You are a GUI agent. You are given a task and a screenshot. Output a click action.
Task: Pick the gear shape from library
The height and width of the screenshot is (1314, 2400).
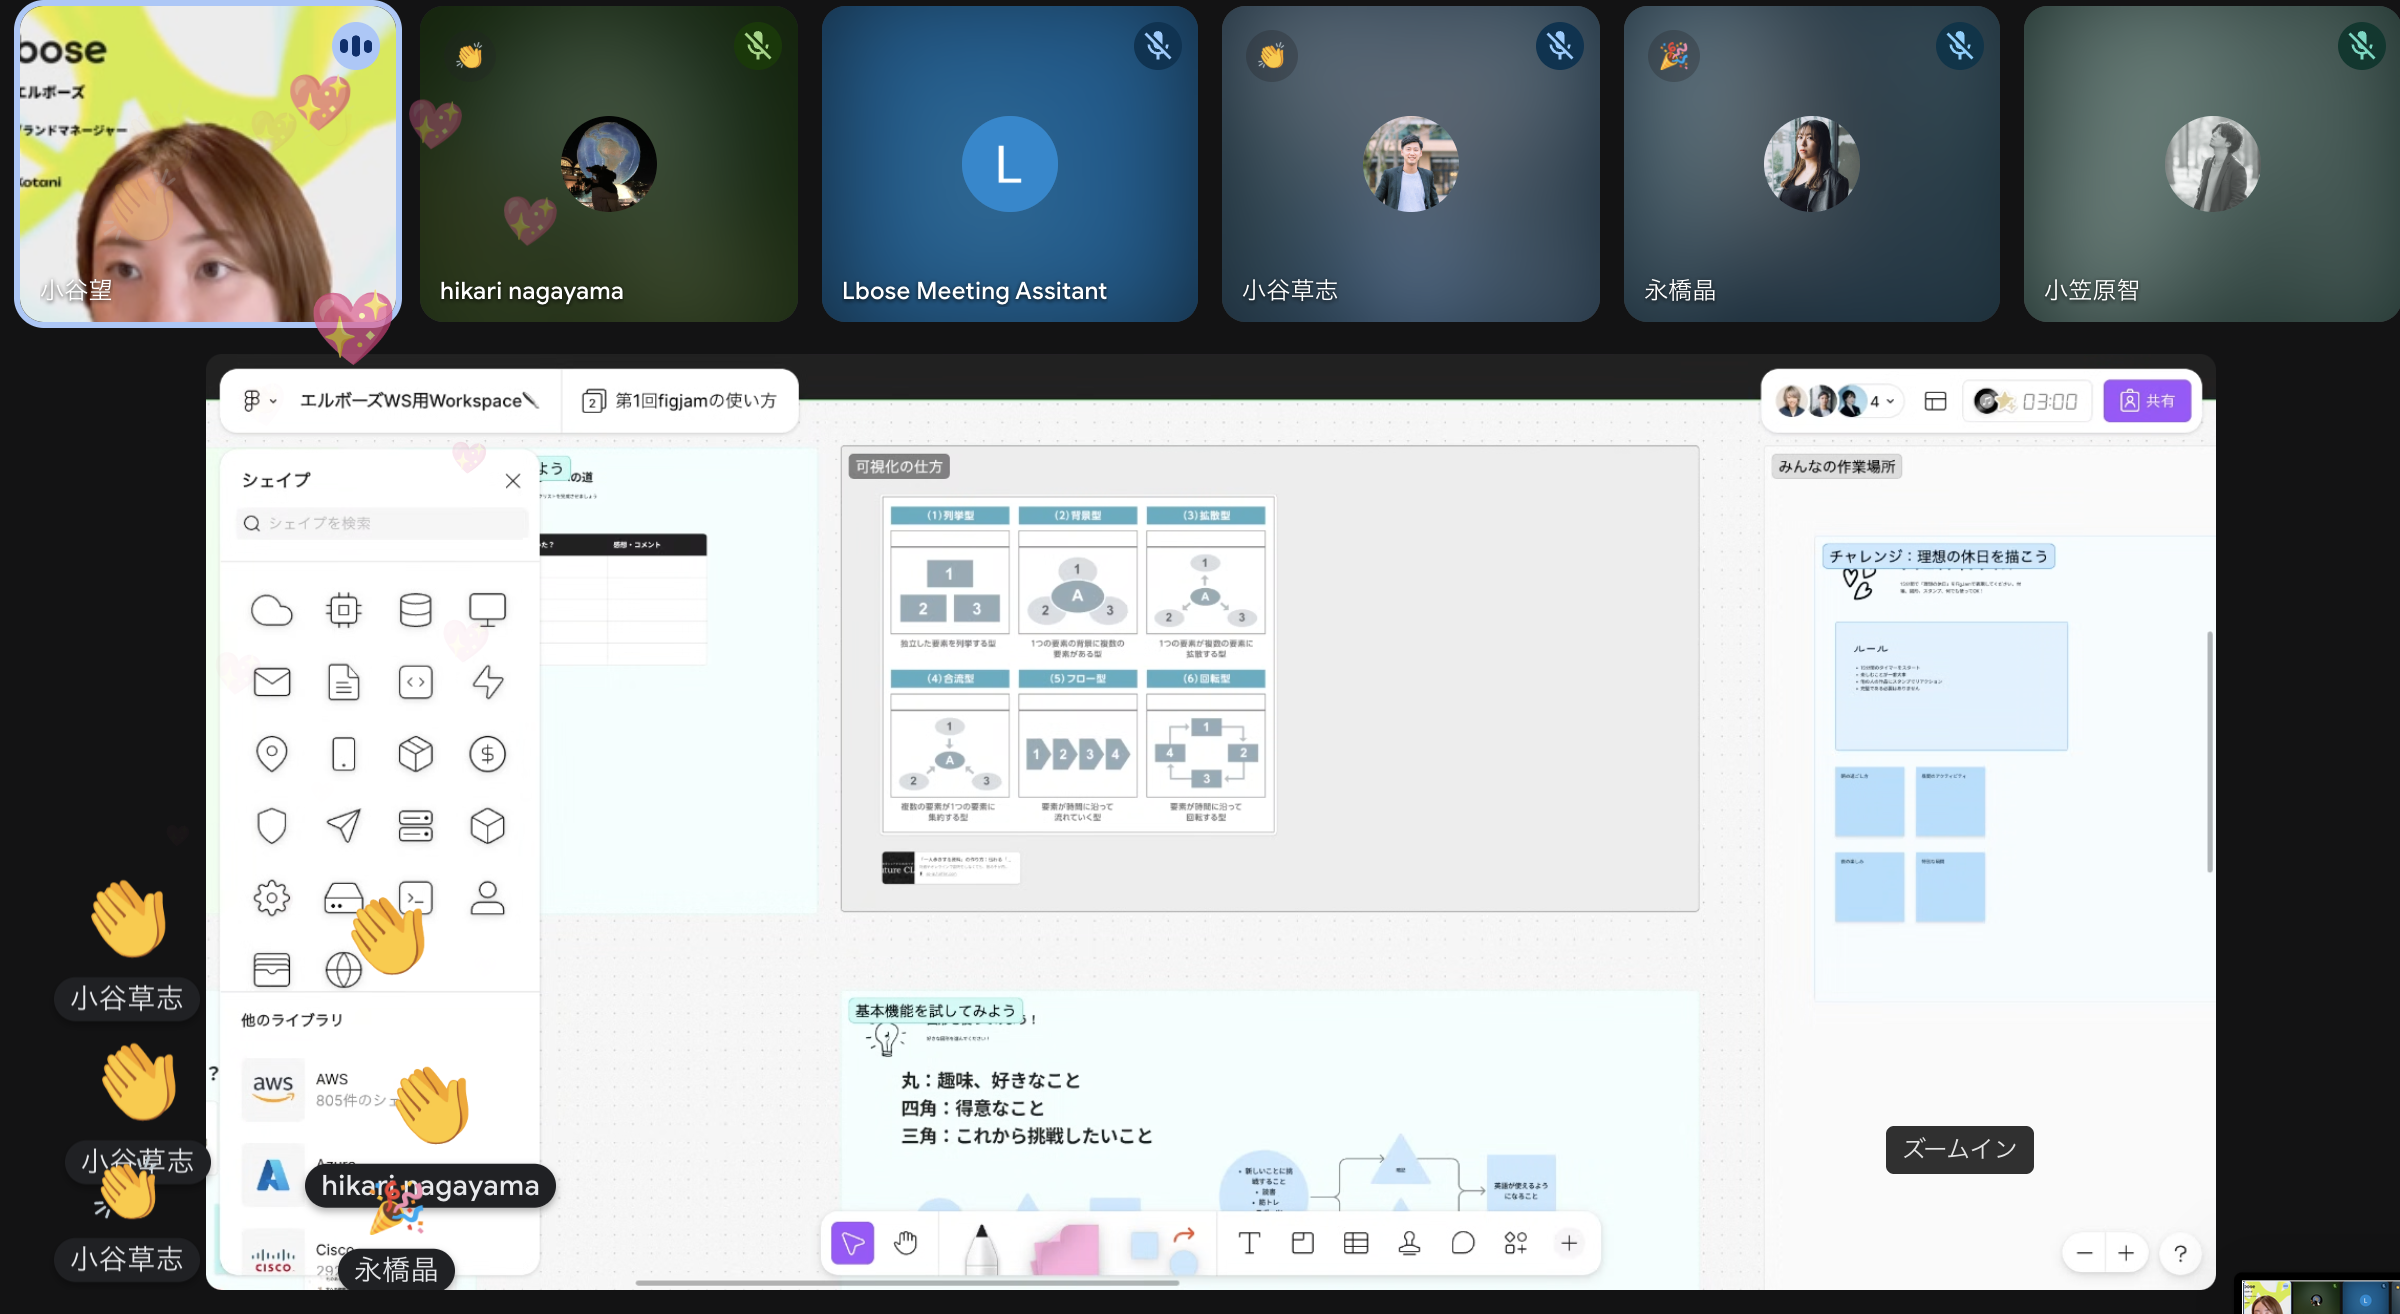[271, 898]
